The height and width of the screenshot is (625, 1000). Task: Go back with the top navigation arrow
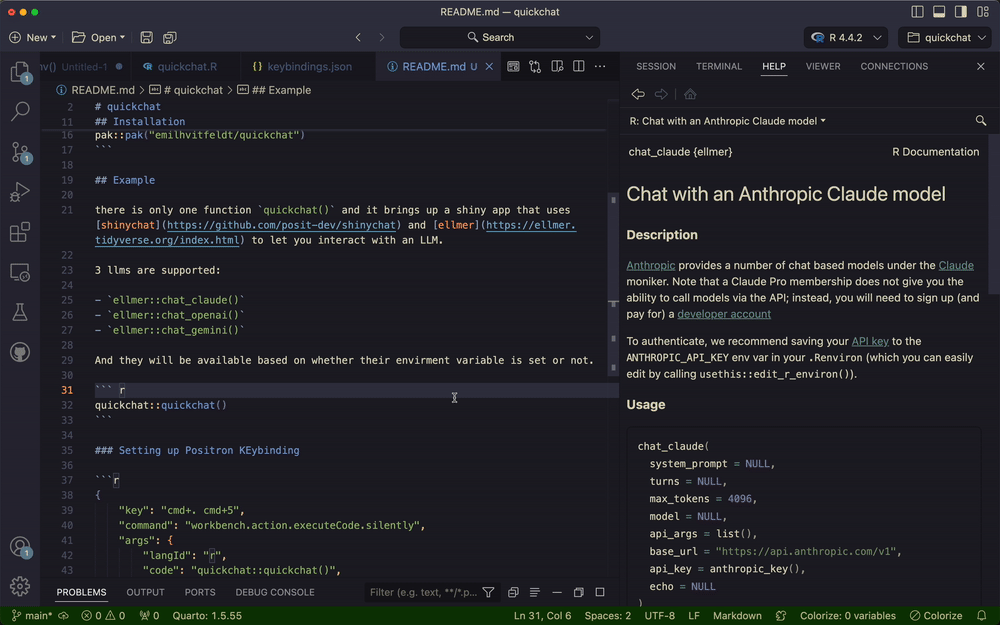(x=358, y=38)
